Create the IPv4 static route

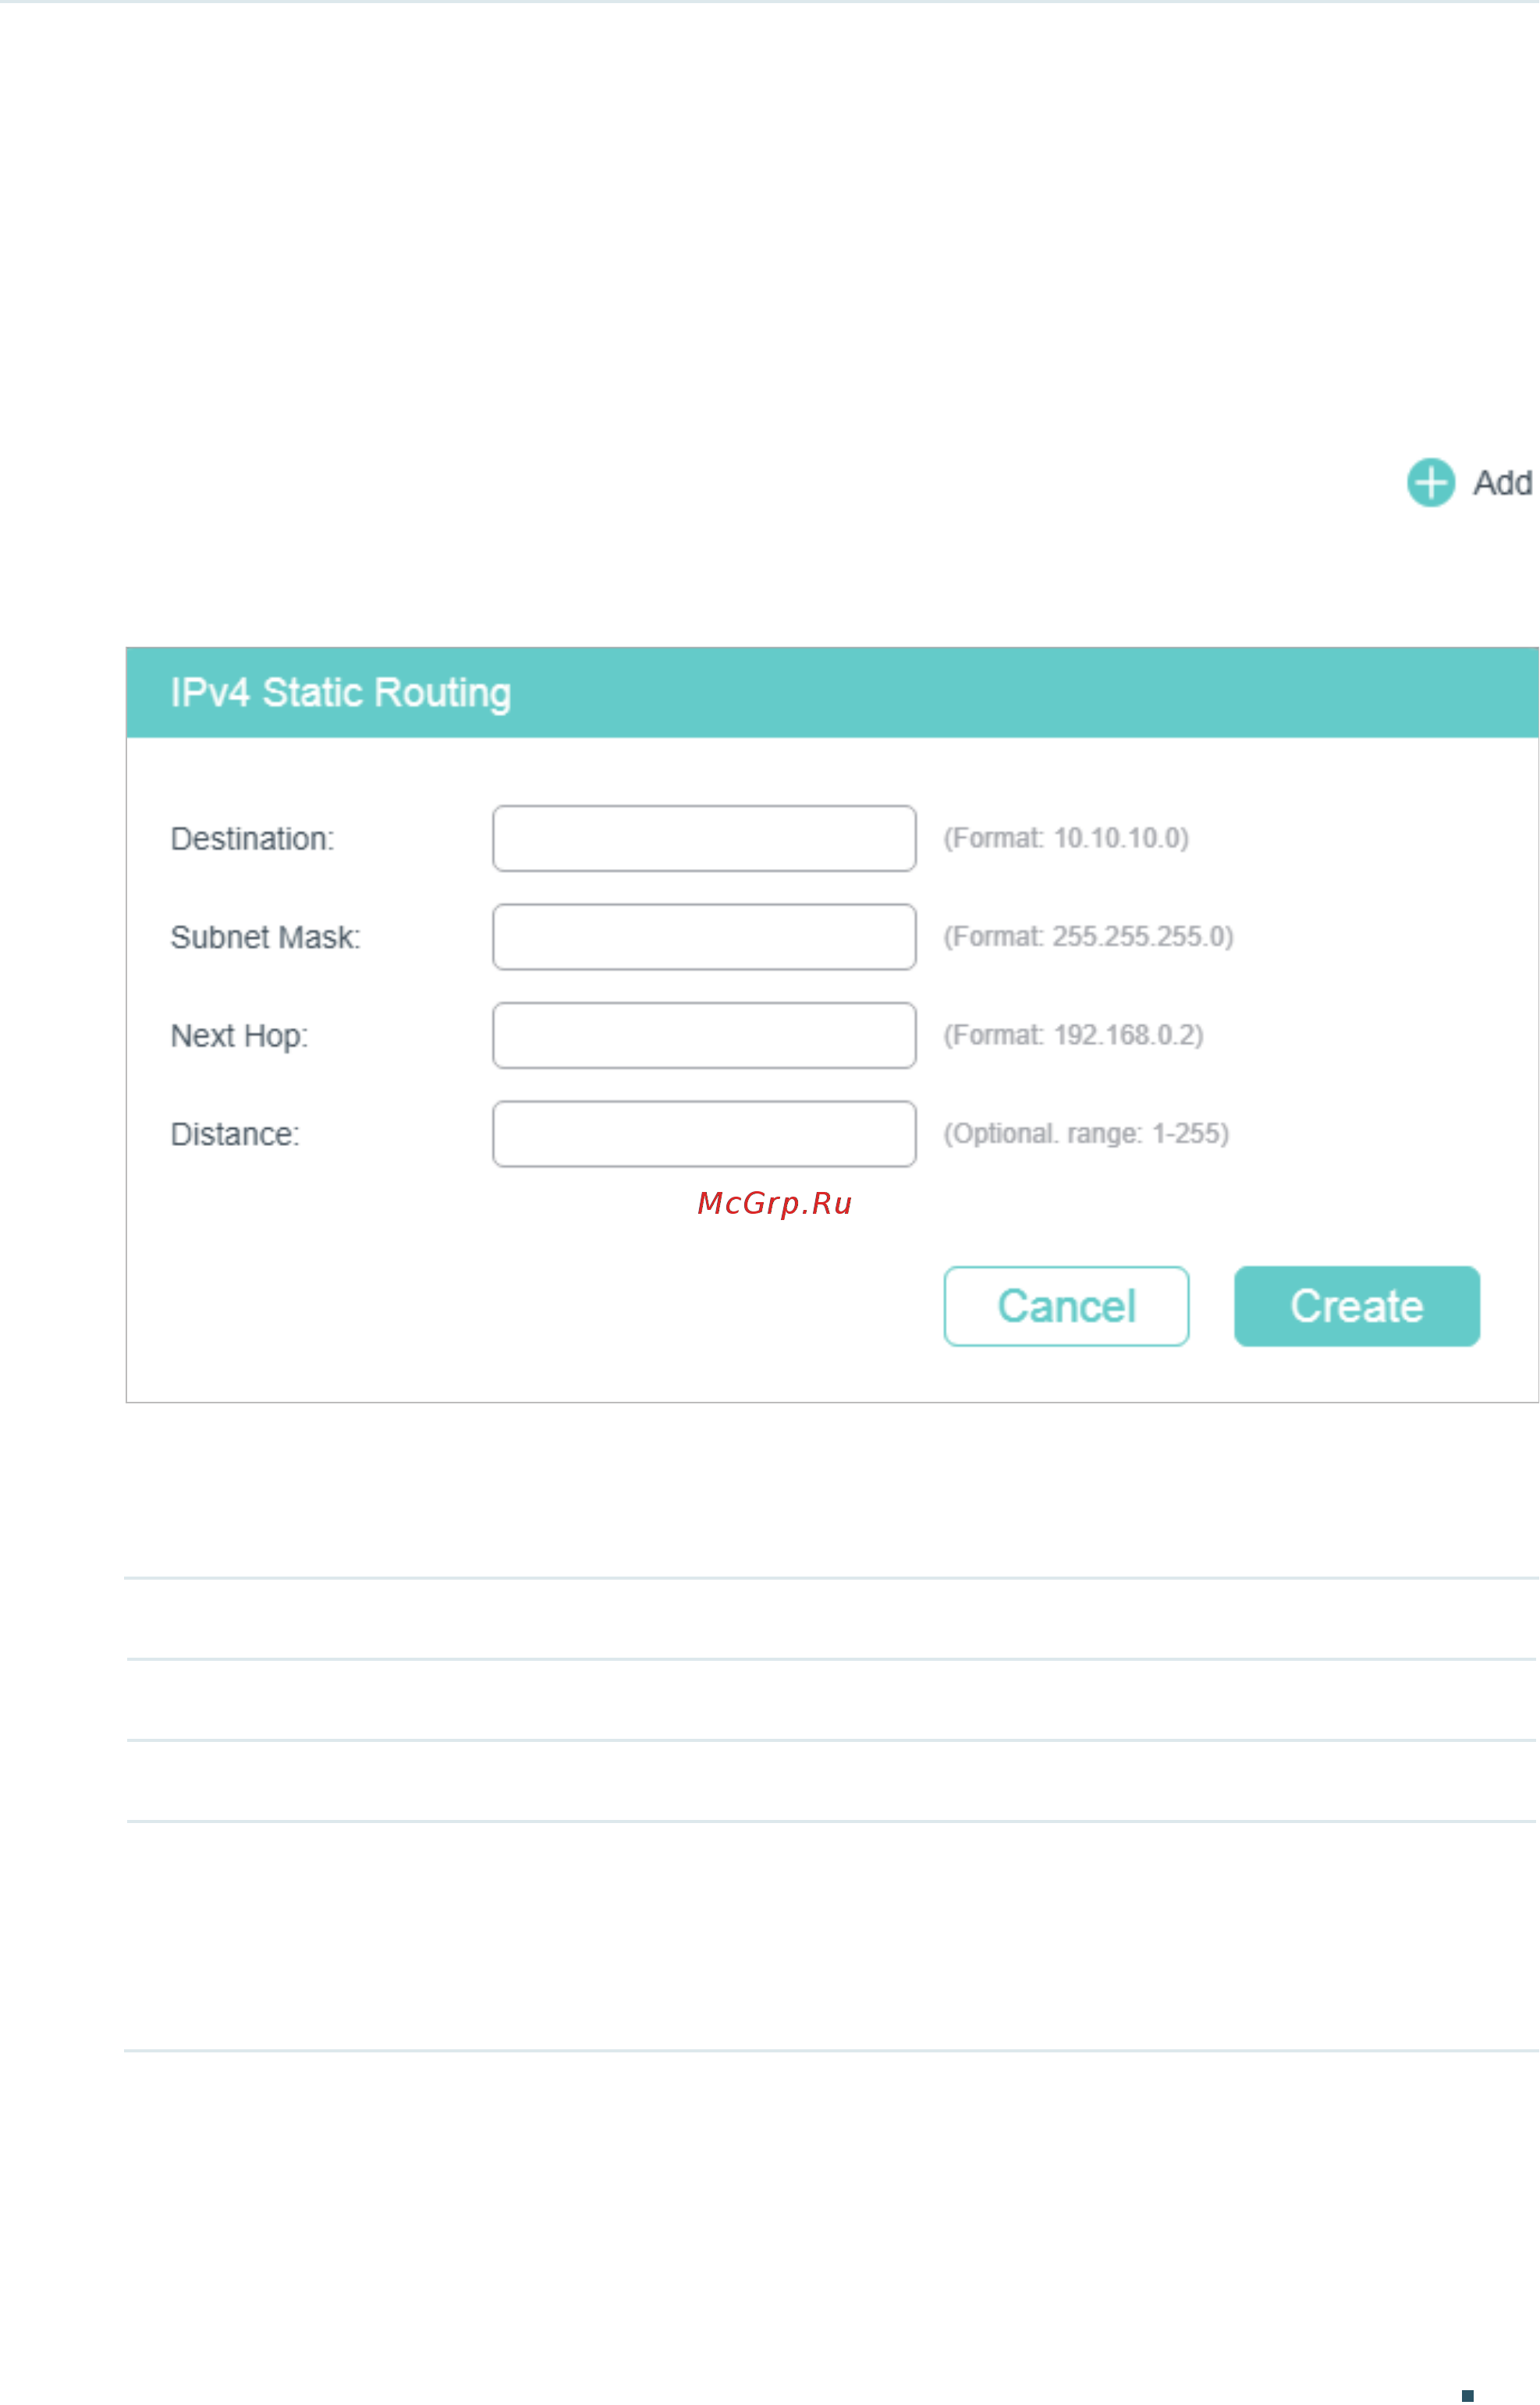[1357, 1306]
